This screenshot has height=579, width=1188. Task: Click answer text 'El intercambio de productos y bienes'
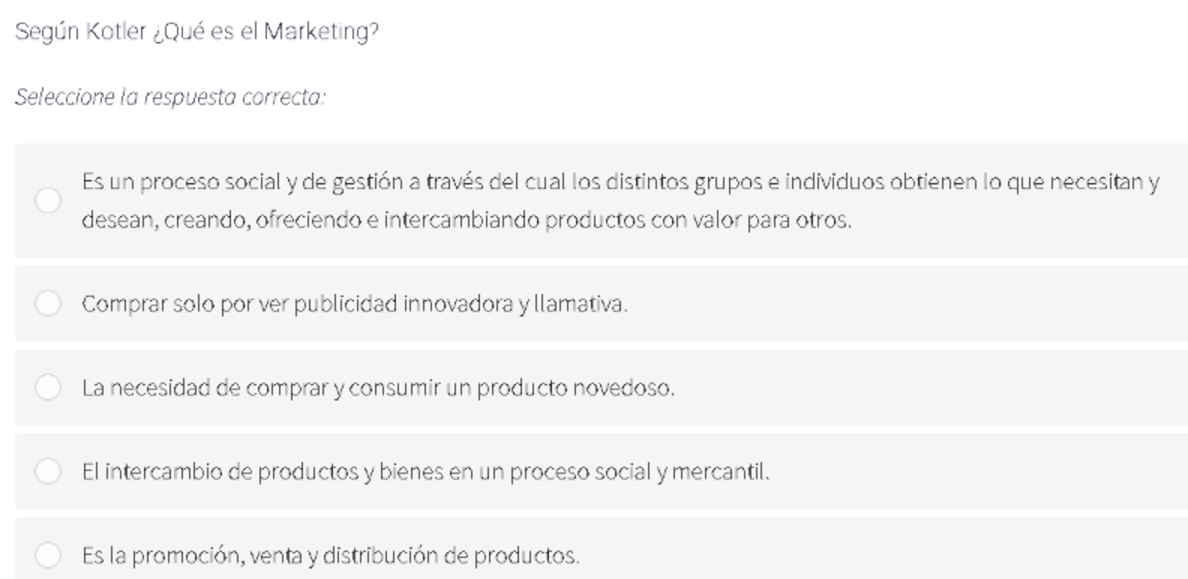click(x=426, y=472)
